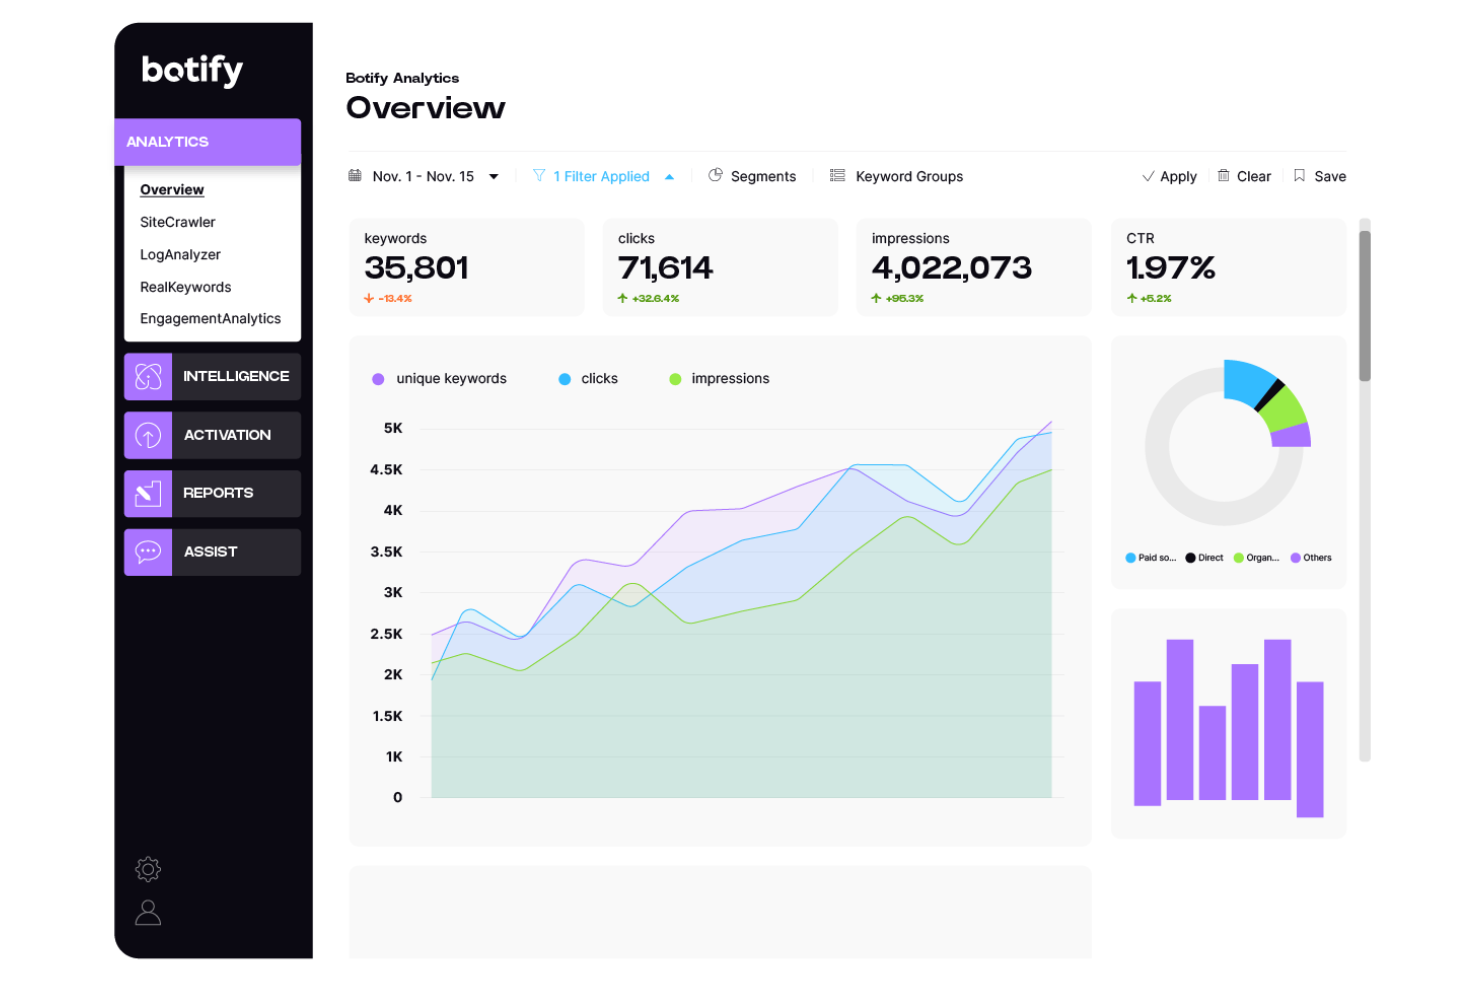Collapse the filter panel with the blue arrow
Image resolution: width=1480 pixels, height=987 pixels.
(669, 177)
